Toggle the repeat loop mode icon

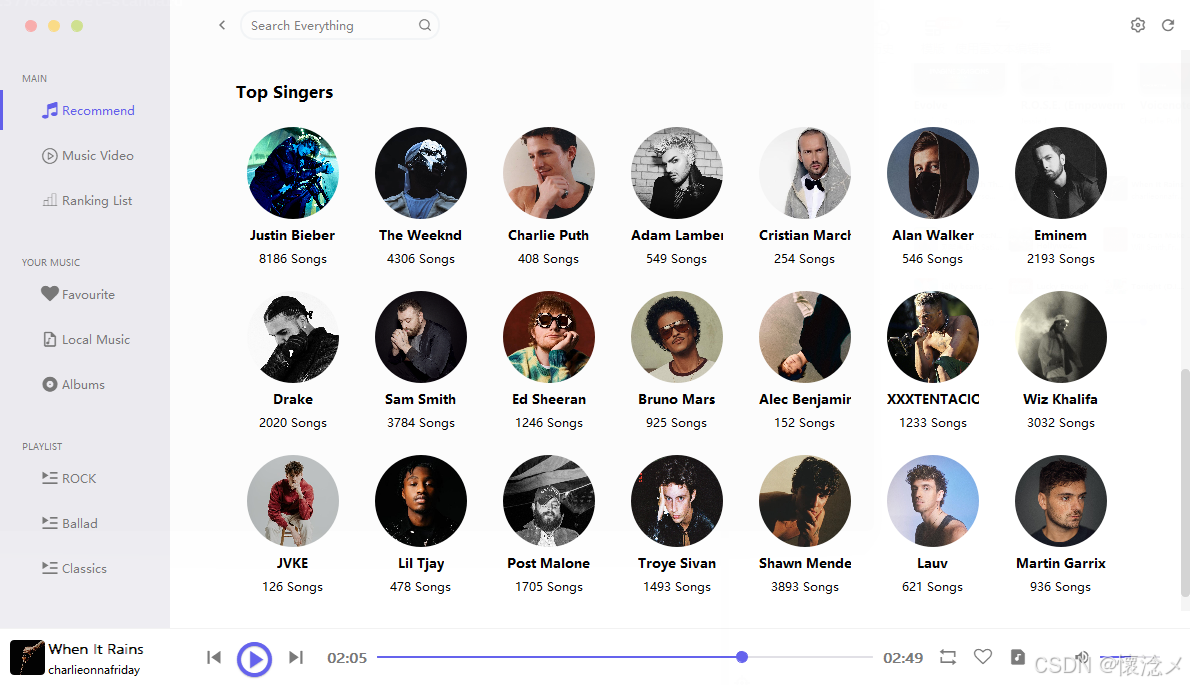pyautogui.click(x=948, y=657)
